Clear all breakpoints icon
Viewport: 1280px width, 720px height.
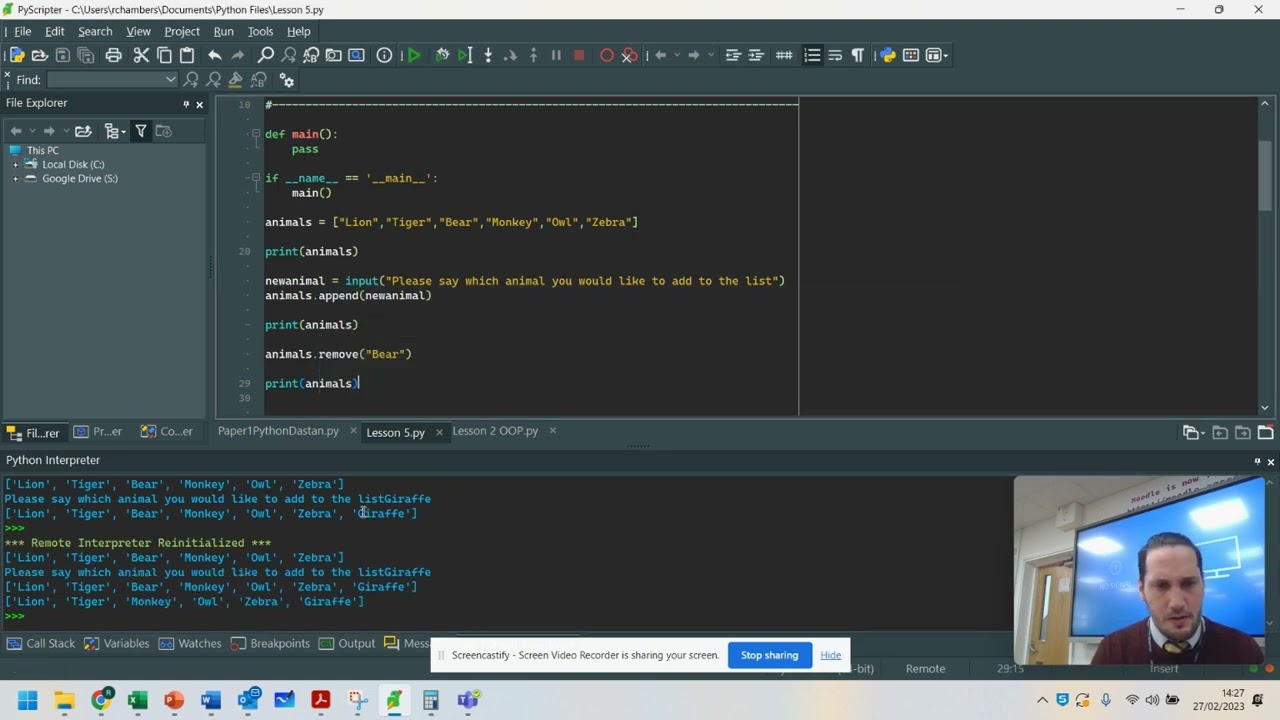(x=629, y=55)
